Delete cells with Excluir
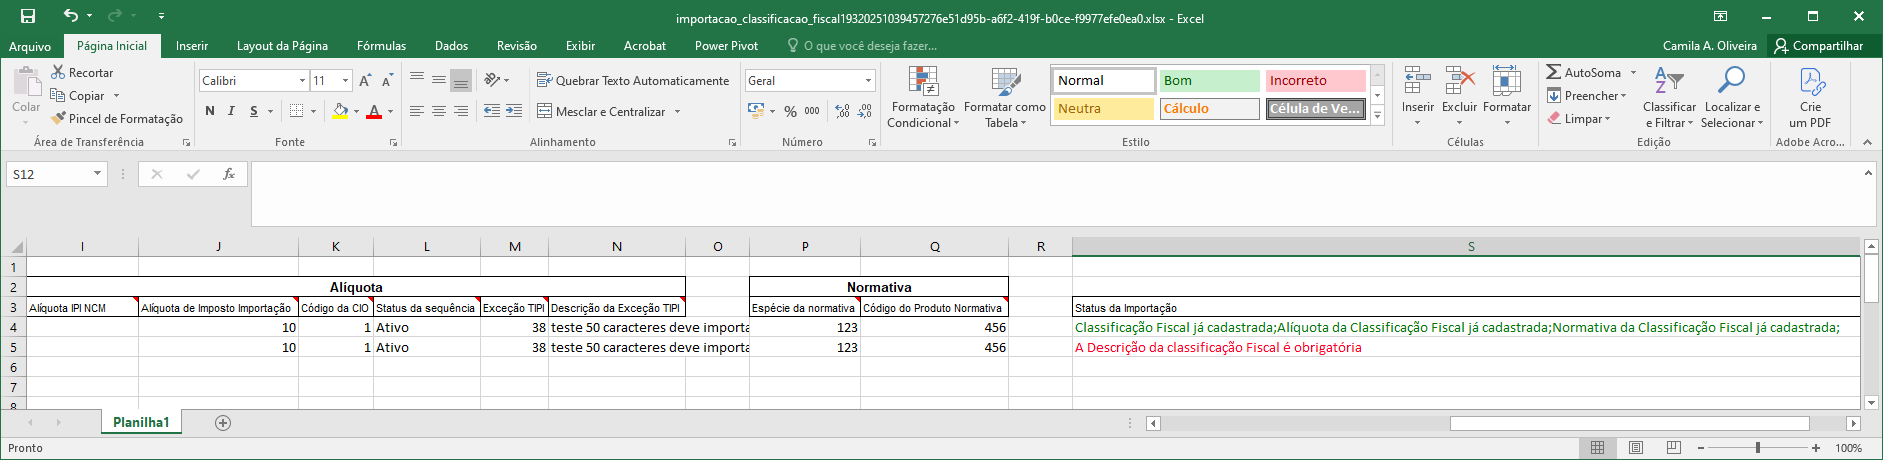The image size is (1883, 460). (1459, 97)
